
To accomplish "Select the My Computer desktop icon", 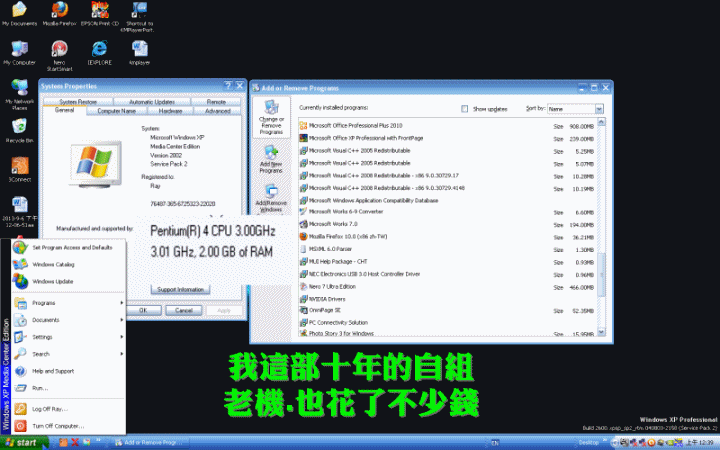I will (19, 53).
